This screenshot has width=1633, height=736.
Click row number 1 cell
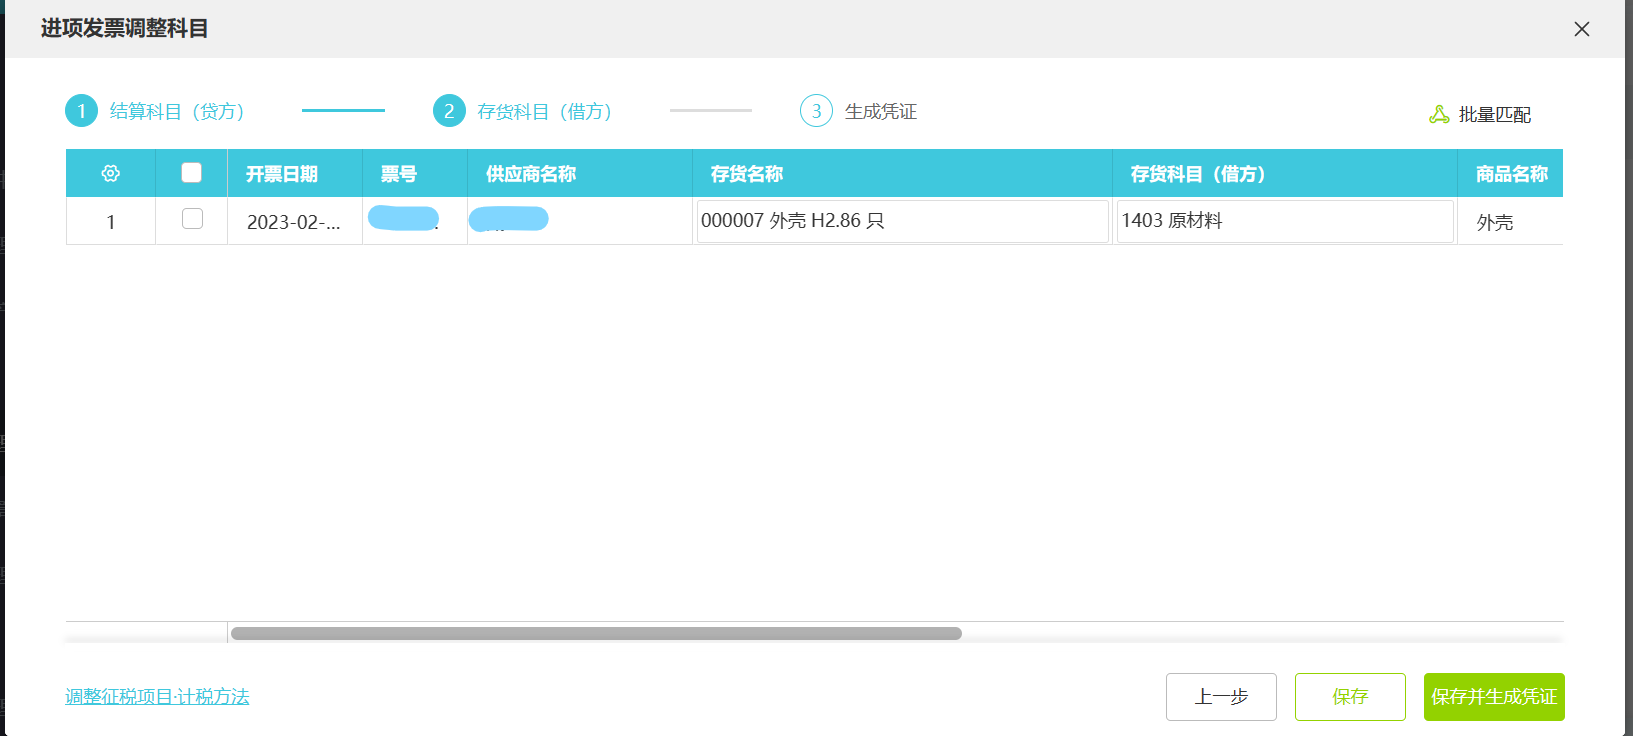111,221
